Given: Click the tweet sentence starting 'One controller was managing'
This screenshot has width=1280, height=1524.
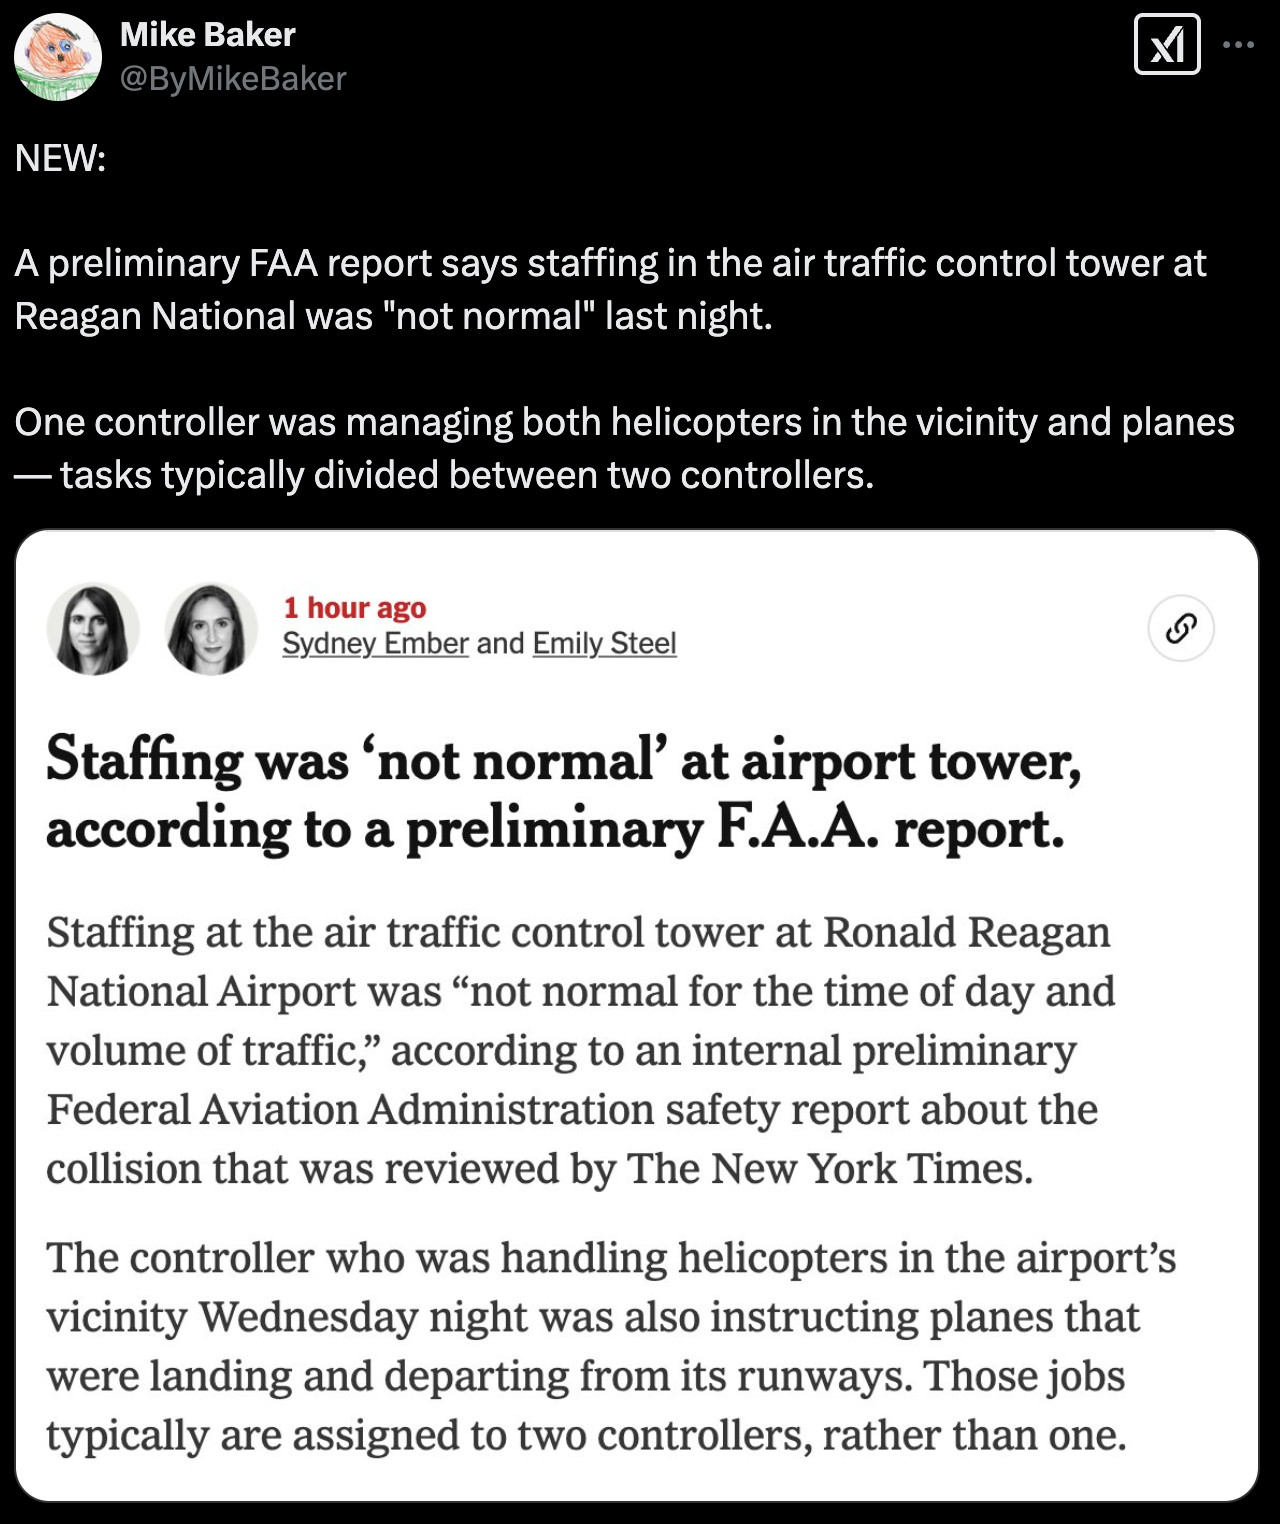Looking at the screenshot, I should pos(624,448).
